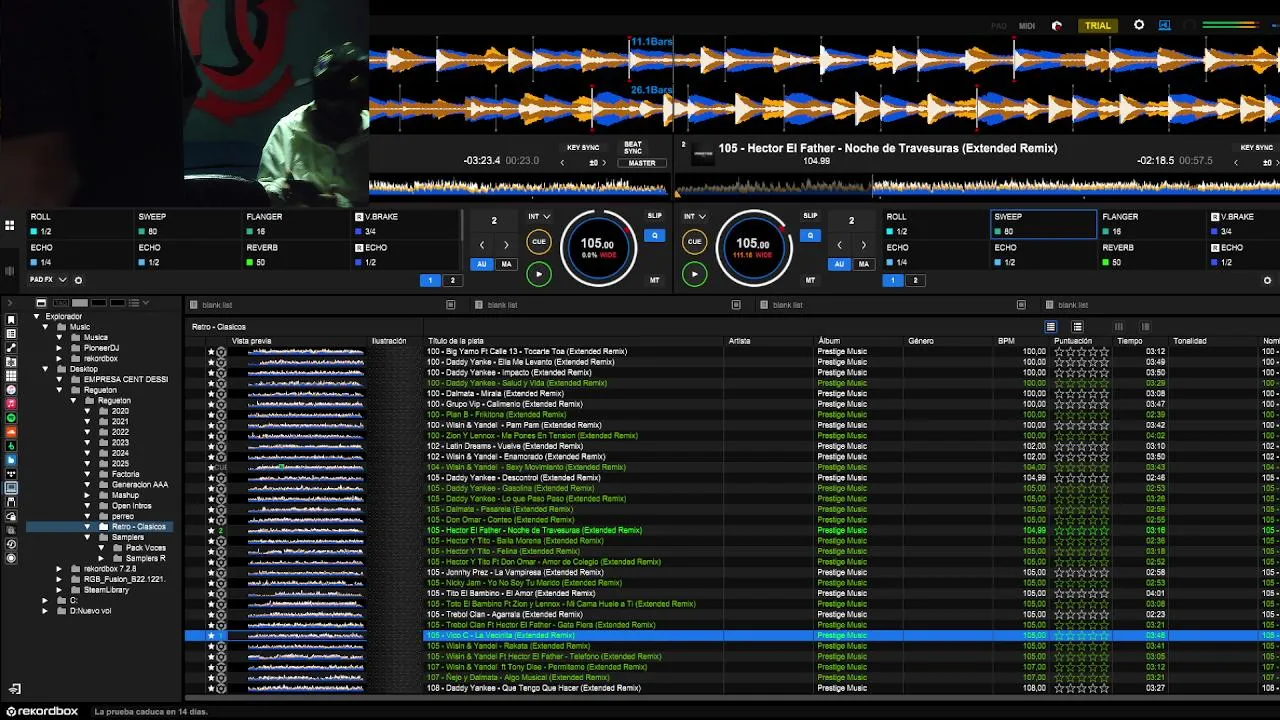Screen dimensions: 1280x720
Task: Trigger V.BRAKE 3/4 pad on right deck
Action: pos(1245,224)
